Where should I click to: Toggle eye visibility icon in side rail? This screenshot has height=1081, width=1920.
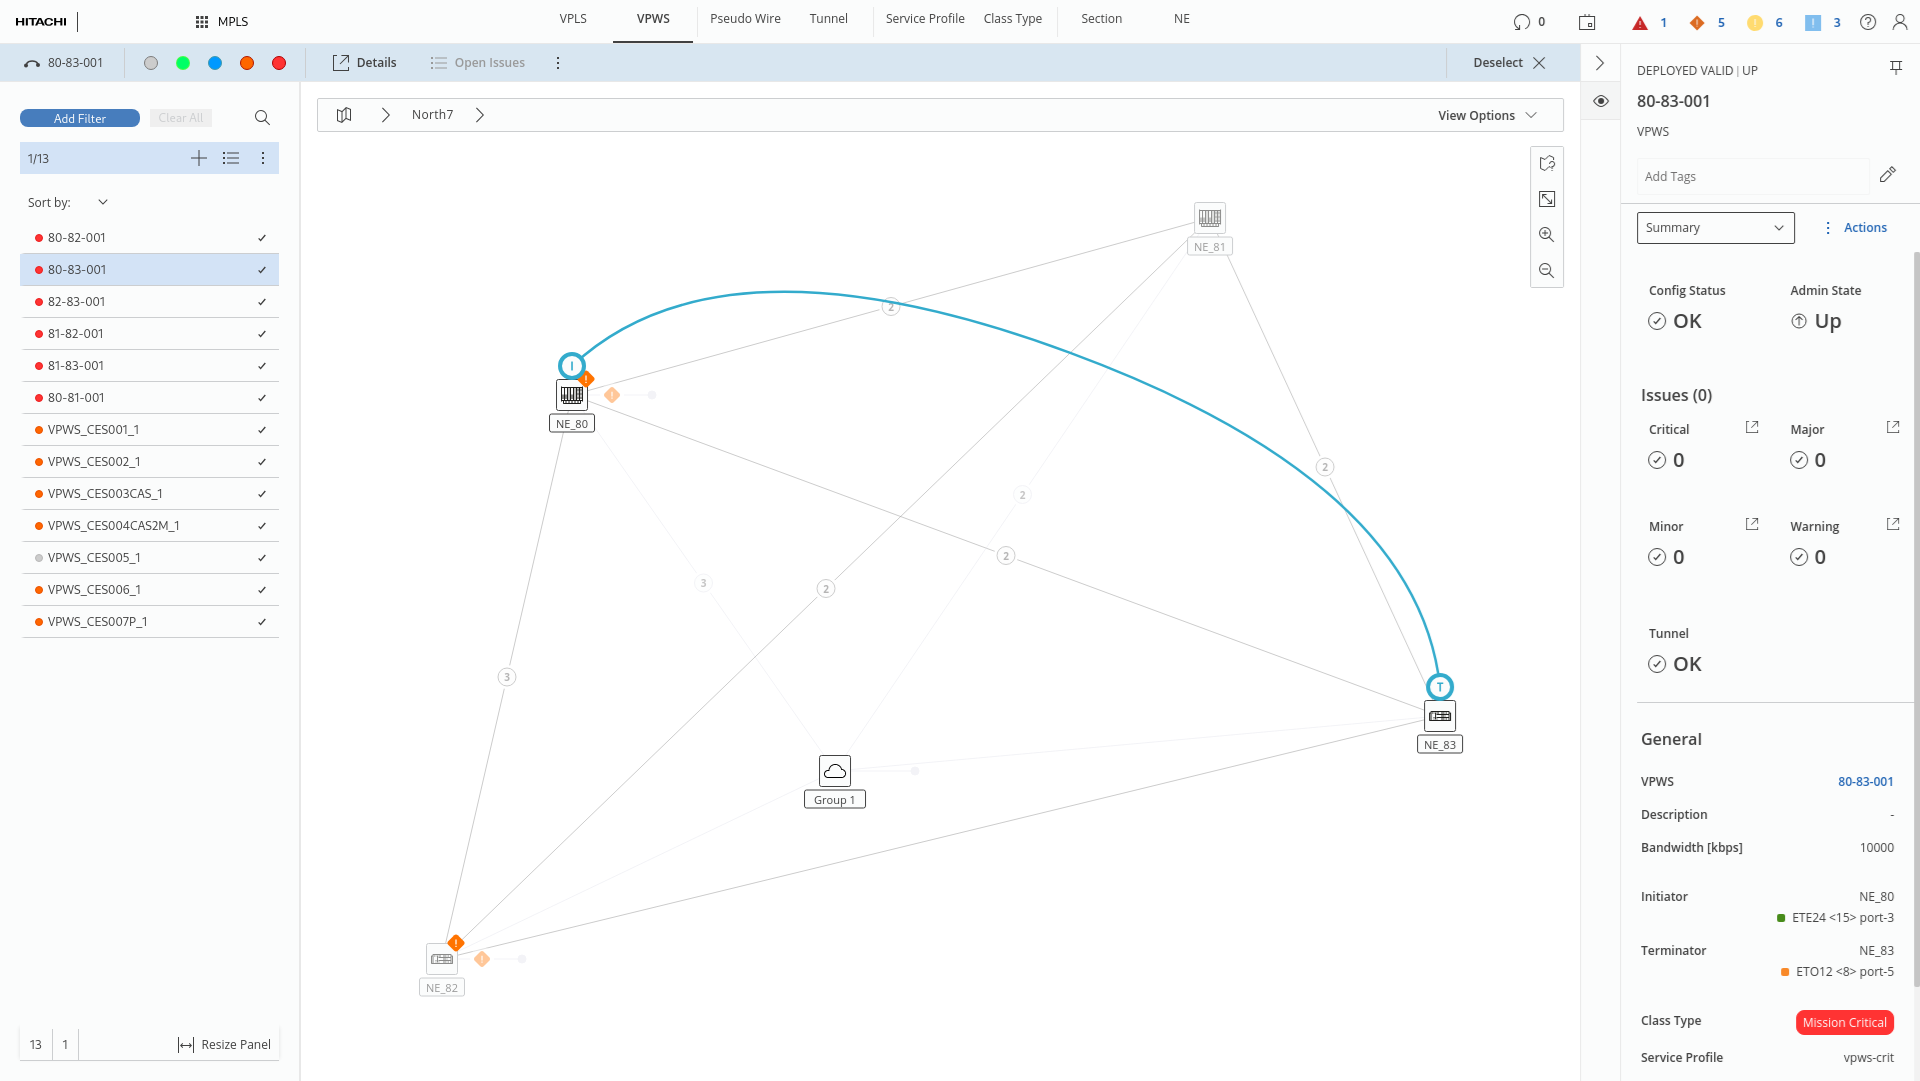(x=1601, y=101)
